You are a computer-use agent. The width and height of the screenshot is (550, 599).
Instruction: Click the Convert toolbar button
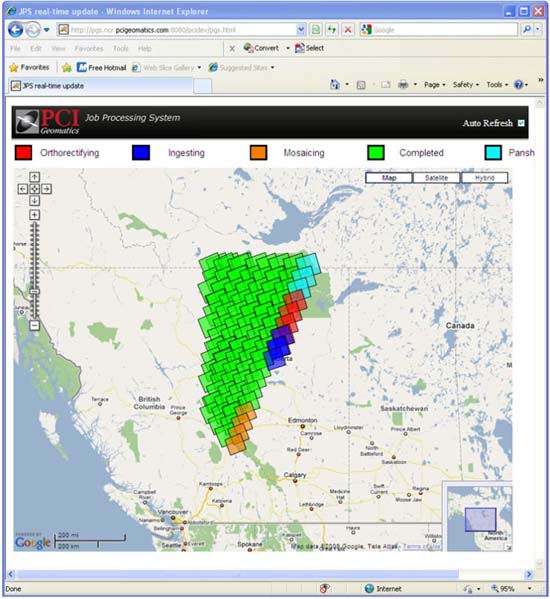coord(262,48)
